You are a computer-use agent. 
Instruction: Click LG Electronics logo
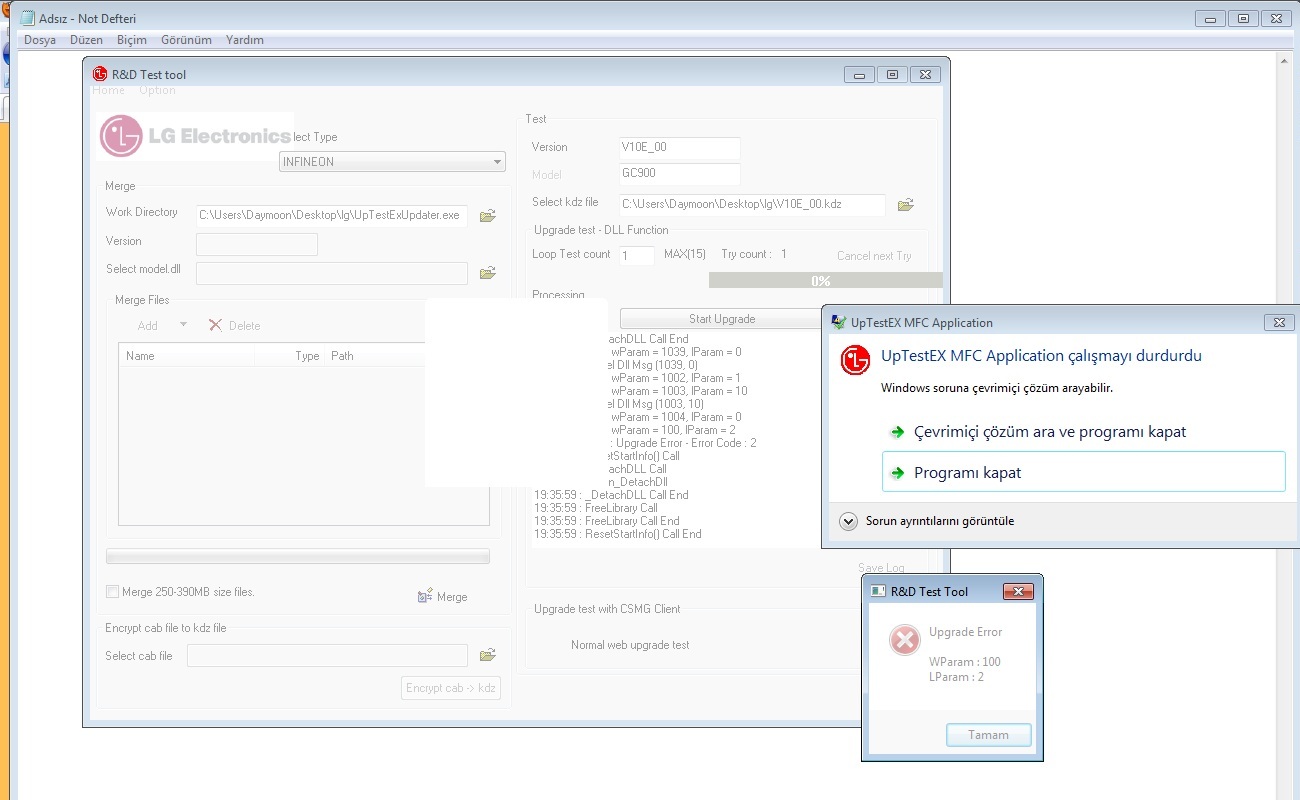tap(195, 136)
